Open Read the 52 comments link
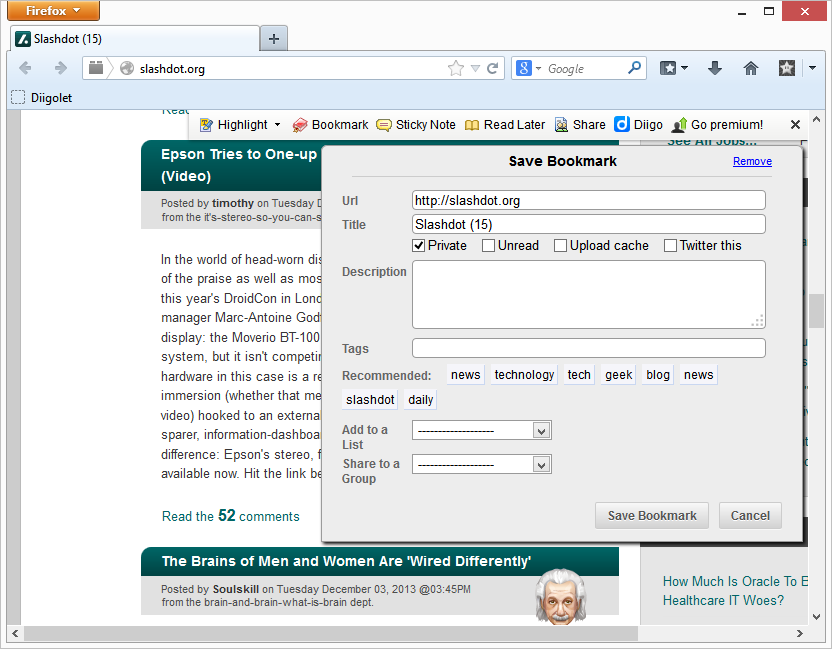Image resolution: width=832 pixels, height=649 pixels. tap(230, 516)
